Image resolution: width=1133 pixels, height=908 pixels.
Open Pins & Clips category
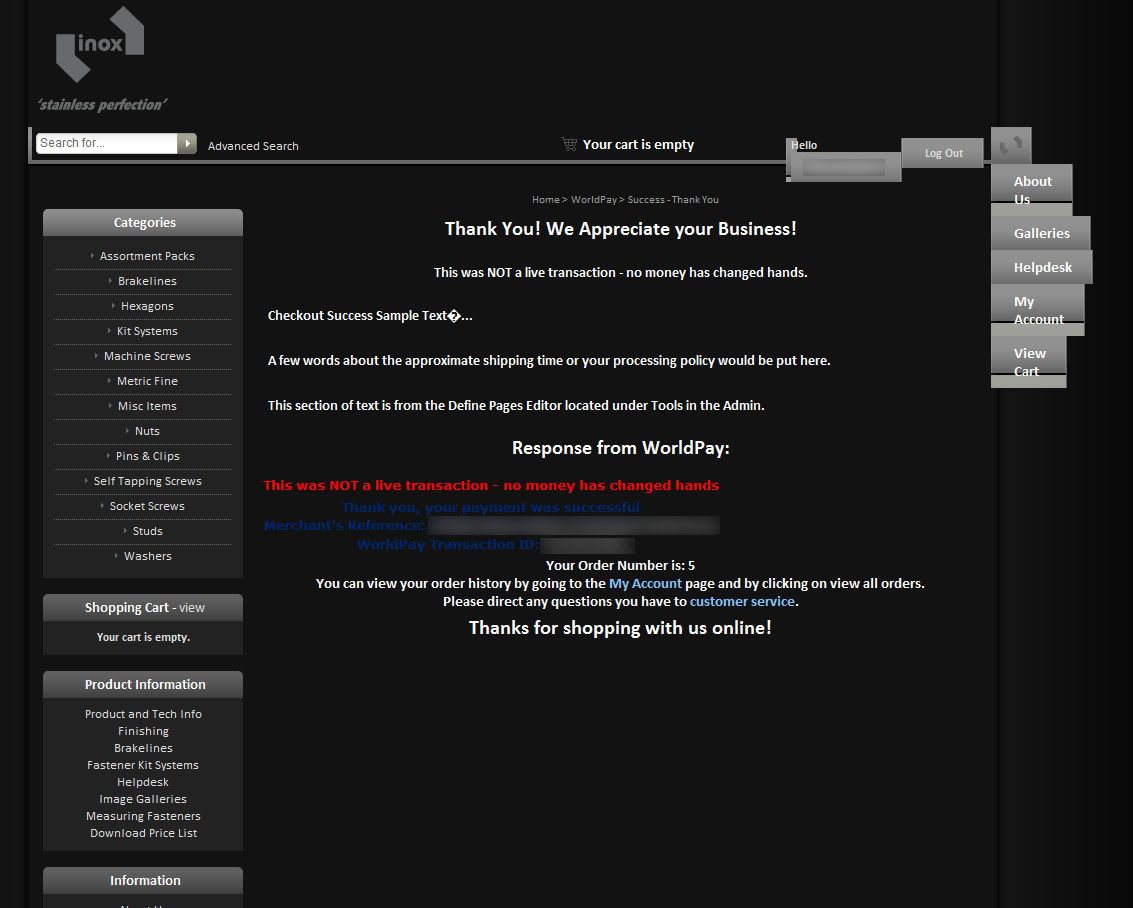(x=147, y=456)
